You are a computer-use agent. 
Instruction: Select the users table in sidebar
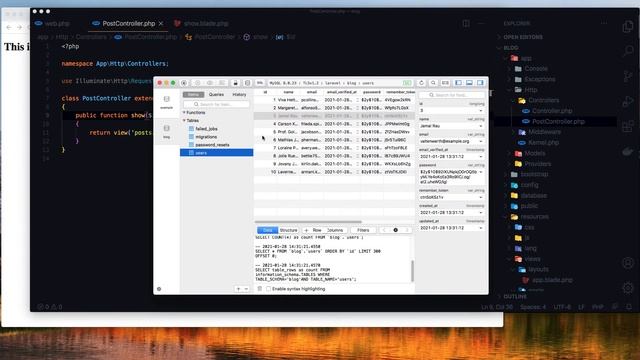coord(216,153)
